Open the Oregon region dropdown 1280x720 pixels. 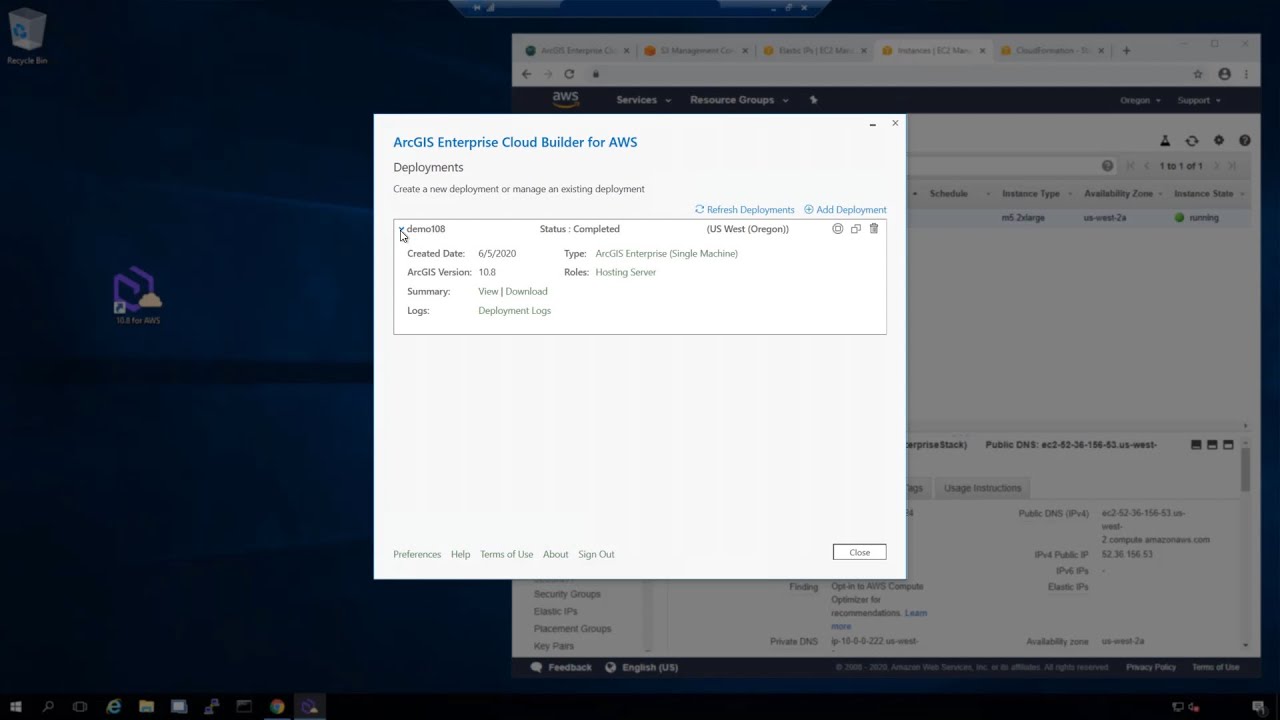click(1141, 100)
